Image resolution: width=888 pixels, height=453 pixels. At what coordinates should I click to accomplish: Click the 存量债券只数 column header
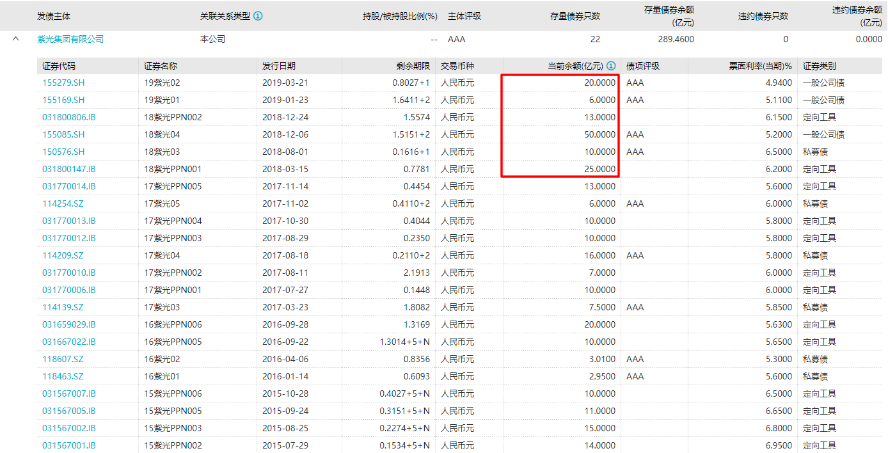tap(575, 16)
